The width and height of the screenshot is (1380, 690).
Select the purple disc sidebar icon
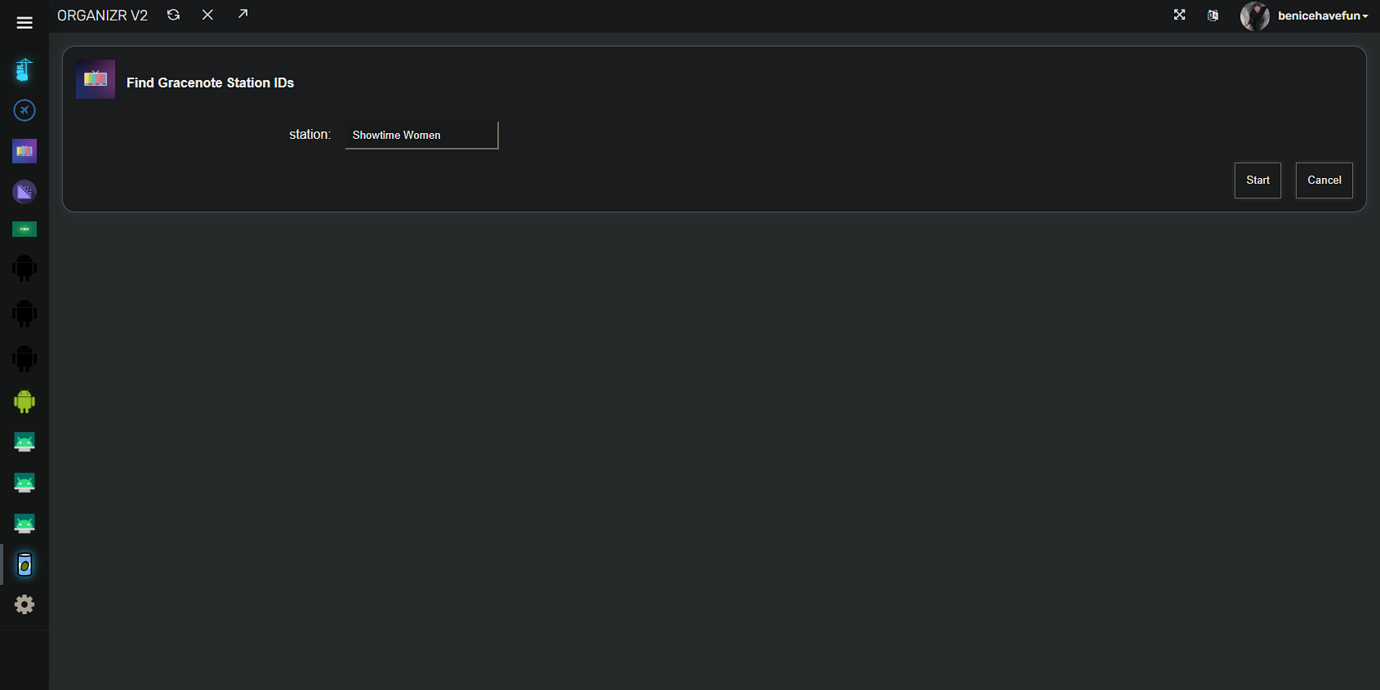point(24,190)
